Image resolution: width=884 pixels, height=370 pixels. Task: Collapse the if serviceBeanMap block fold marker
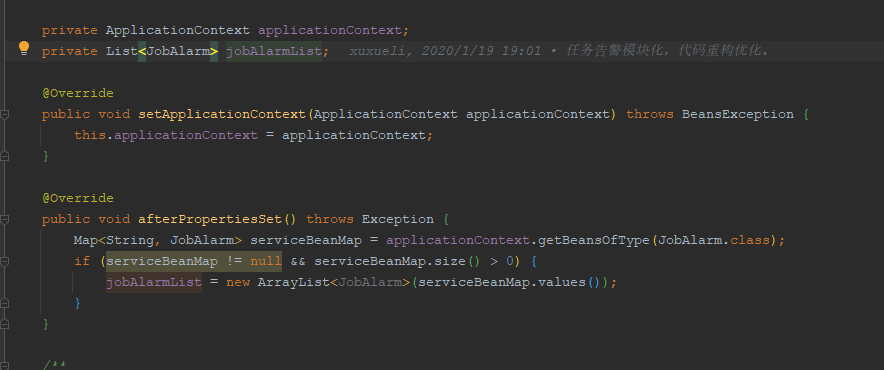click(5, 262)
